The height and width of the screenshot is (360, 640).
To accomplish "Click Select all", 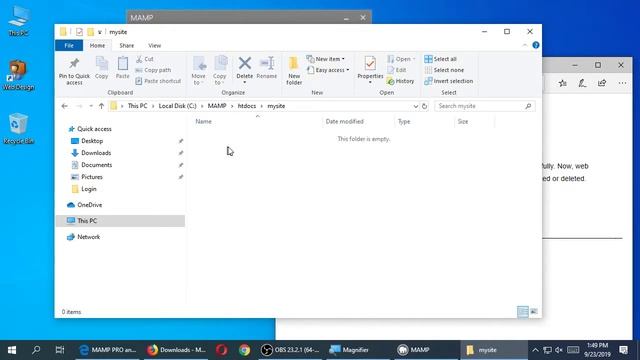I will pyautogui.click(x=440, y=59).
